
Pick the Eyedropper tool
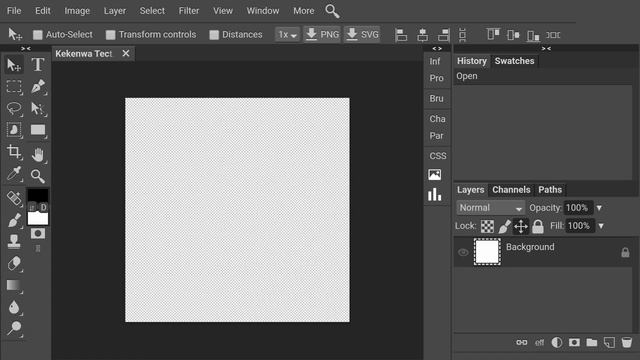14,174
